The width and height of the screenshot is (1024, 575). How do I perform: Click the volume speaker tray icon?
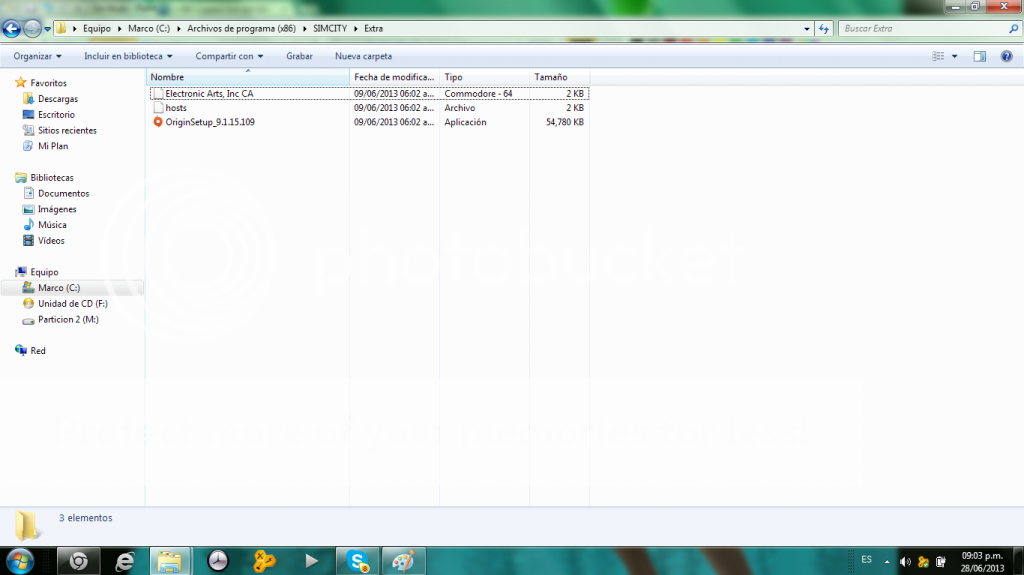[x=905, y=561]
